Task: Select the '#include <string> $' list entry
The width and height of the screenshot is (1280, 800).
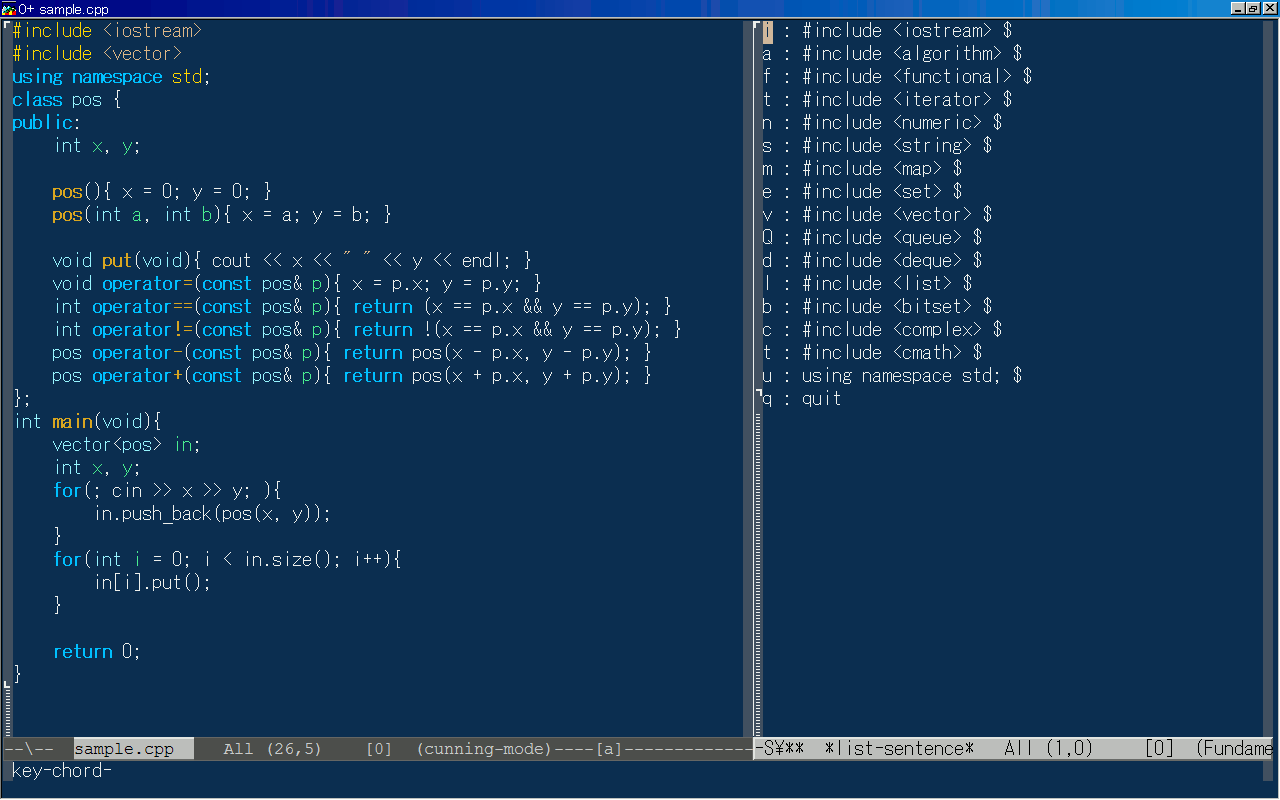Action: (x=878, y=146)
